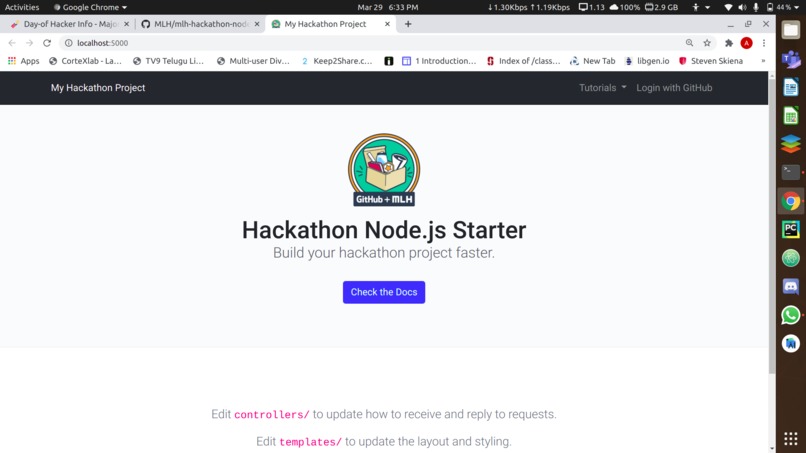Open Microsoft Teams from the dock
This screenshot has width=806, height=453.
791,59
